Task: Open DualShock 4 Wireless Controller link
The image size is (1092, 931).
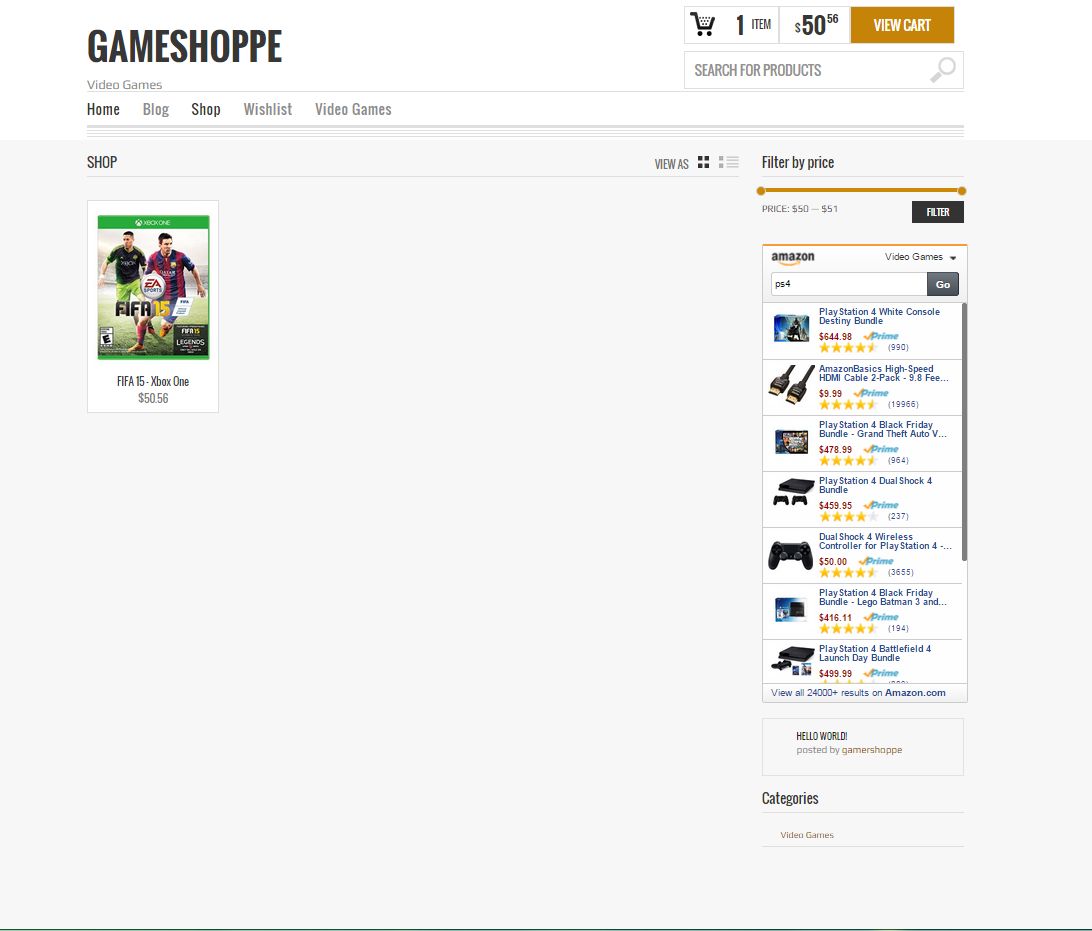Action: (x=885, y=541)
